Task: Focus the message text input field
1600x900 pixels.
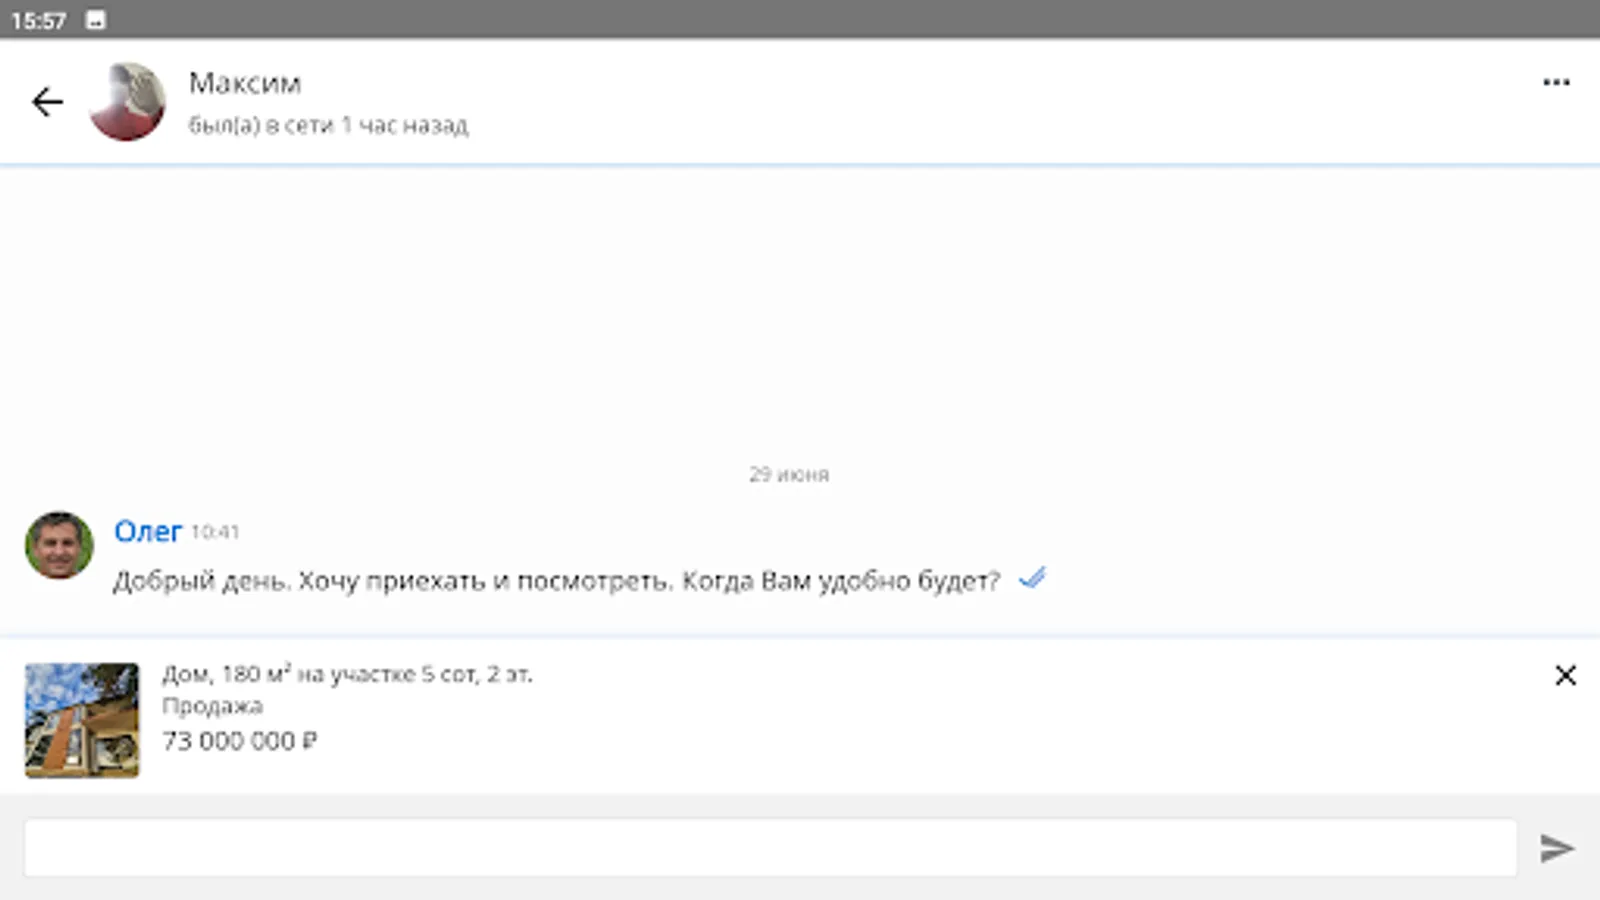Action: pyautogui.click(x=770, y=848)
